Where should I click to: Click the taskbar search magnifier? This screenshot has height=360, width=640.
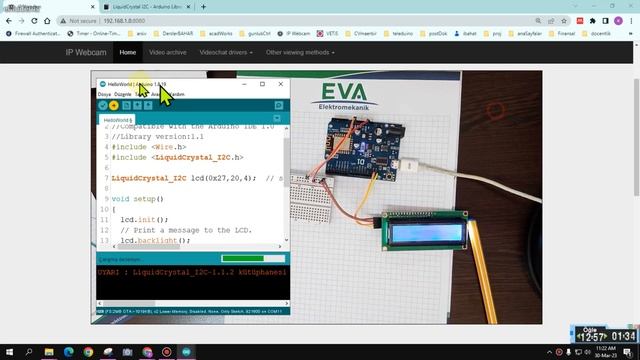tap(29, 352)
